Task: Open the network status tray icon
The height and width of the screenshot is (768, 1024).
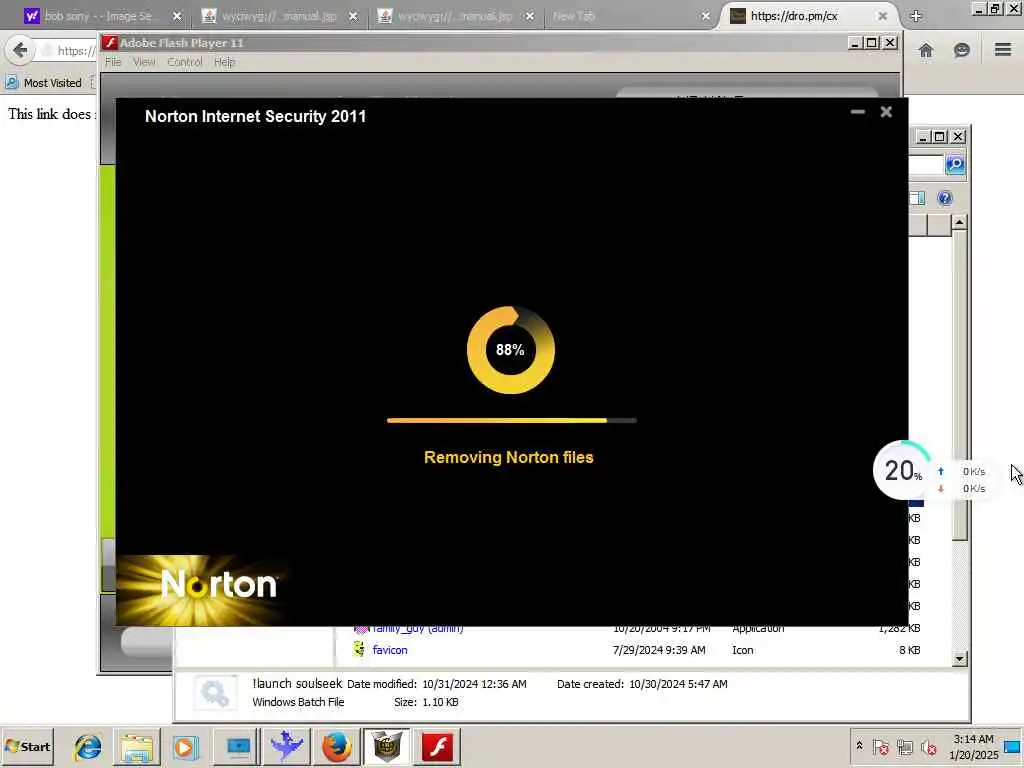Action: (x=904, y=746)
